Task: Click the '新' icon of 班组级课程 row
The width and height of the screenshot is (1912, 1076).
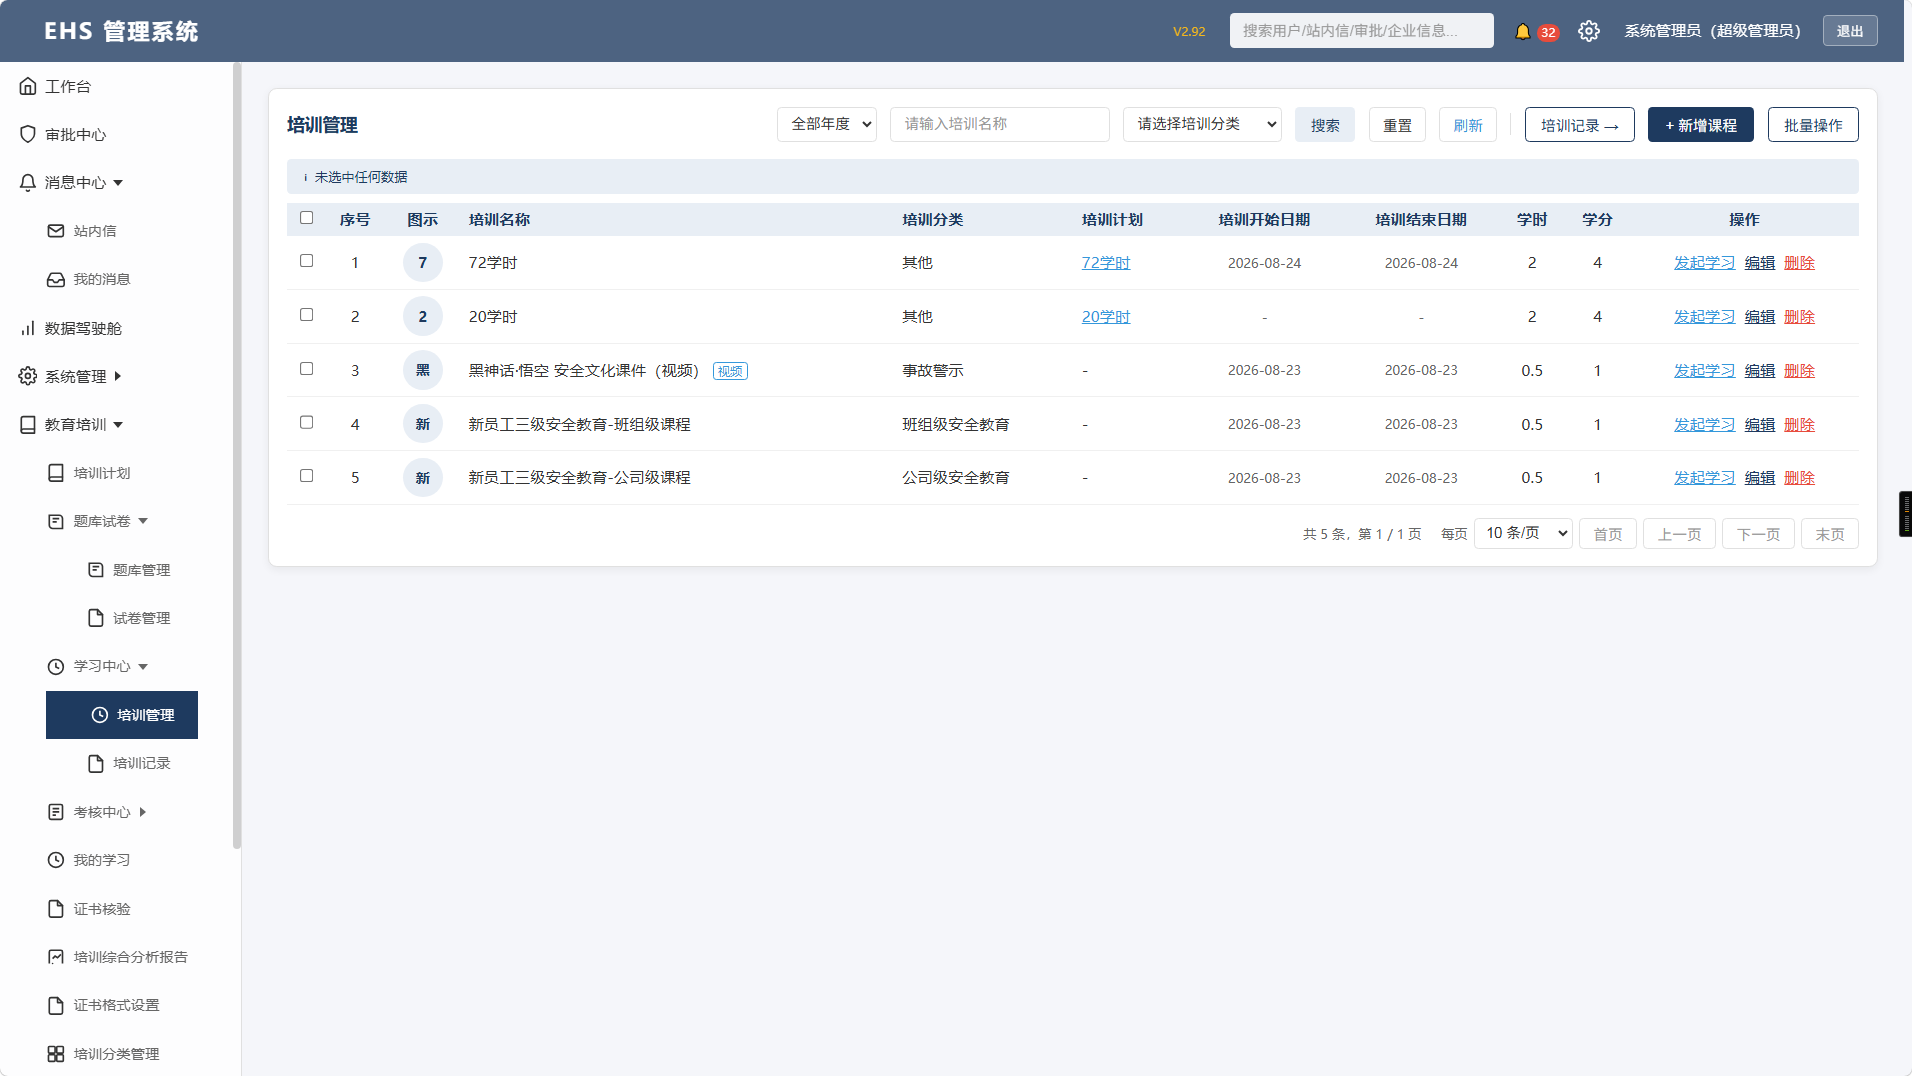Action: tap(423, 424)
